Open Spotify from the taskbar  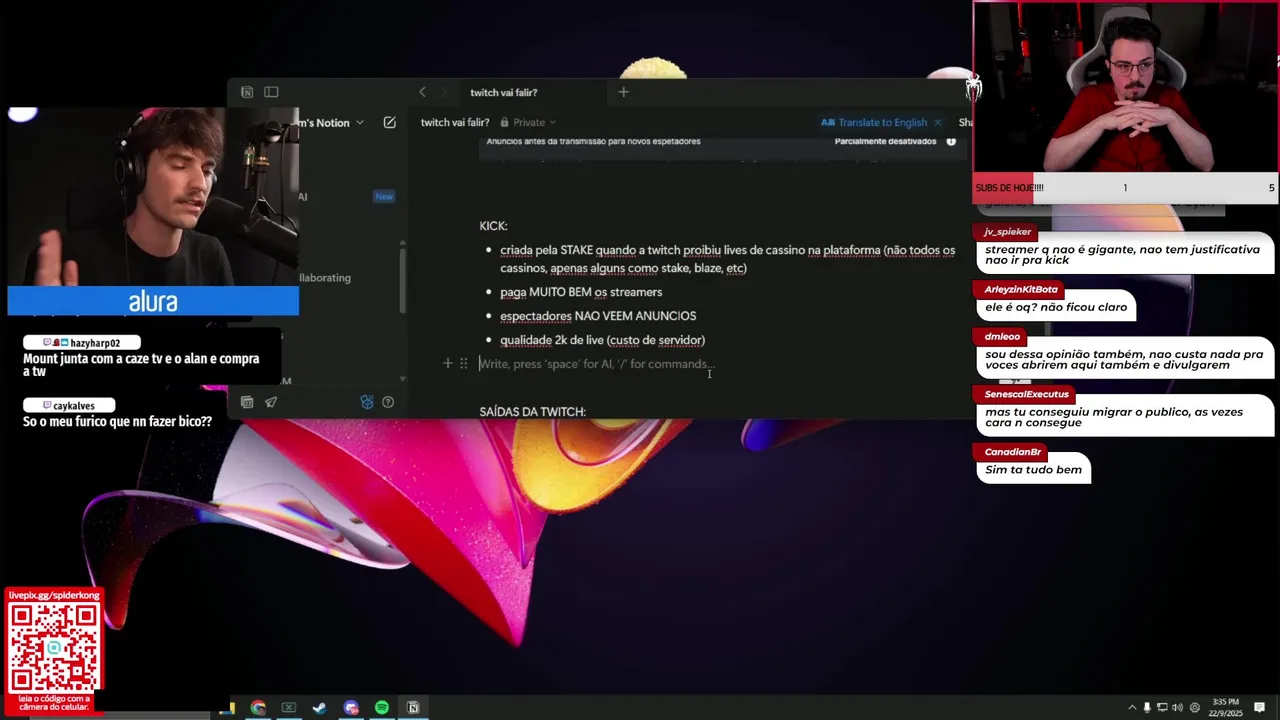382,708
